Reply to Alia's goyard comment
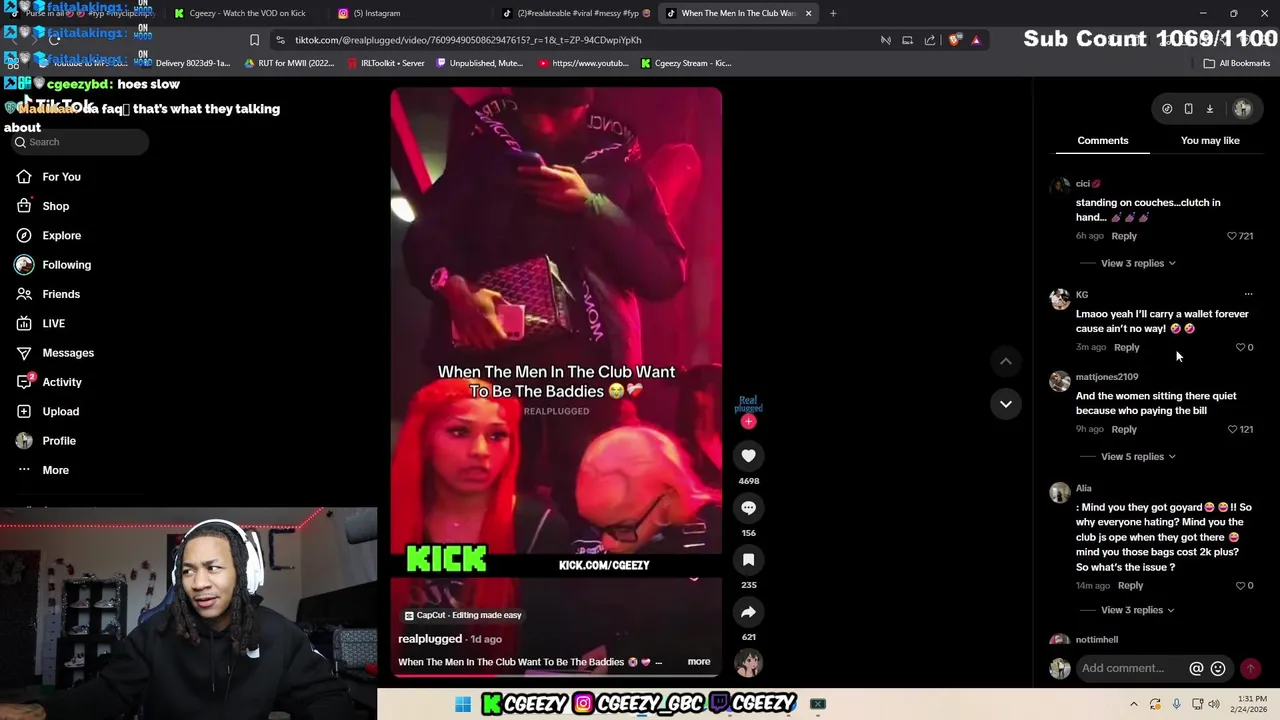 click(x=1130, y=586)
